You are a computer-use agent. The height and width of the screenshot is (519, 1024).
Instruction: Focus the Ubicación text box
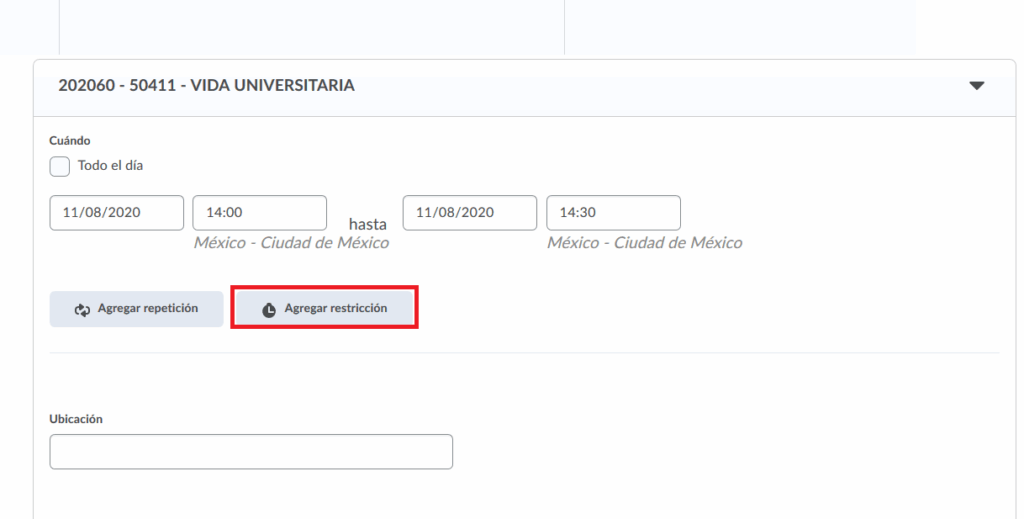[250, 452]
